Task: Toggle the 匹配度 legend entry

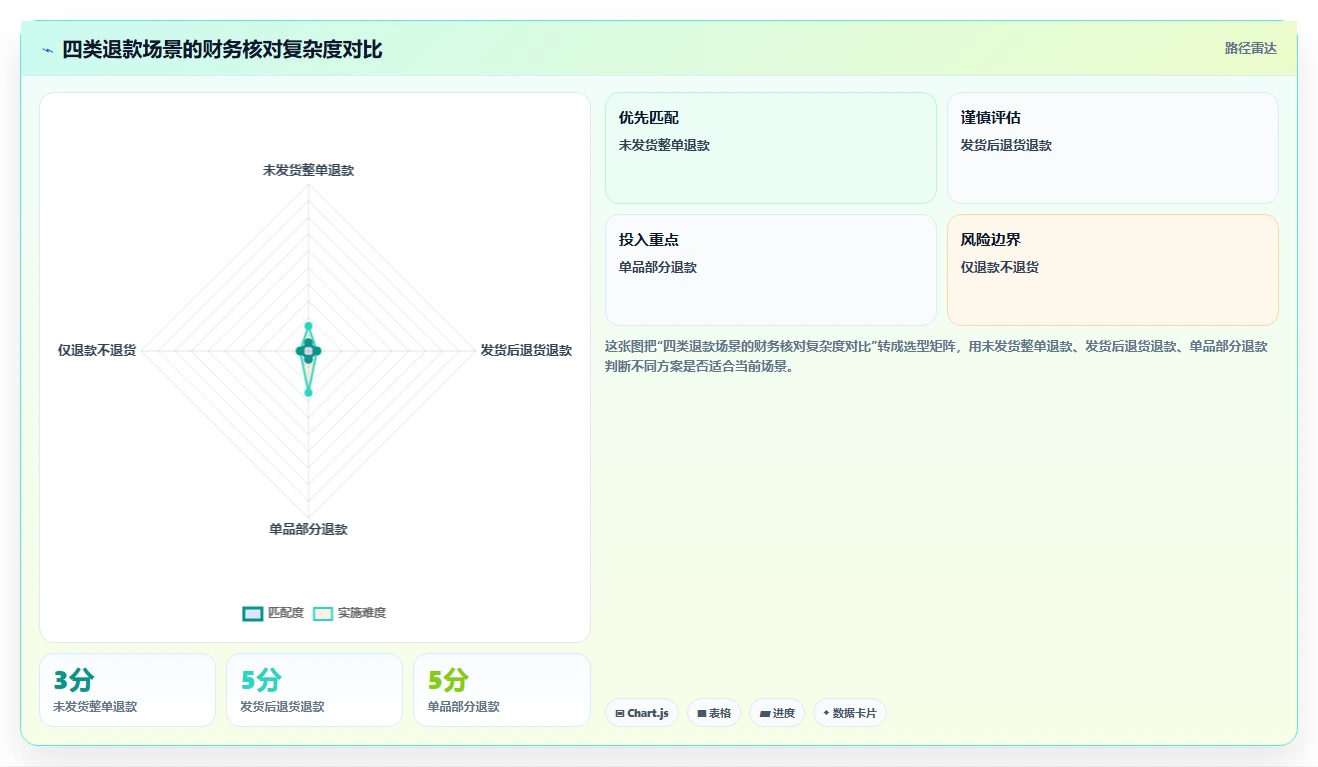Action: pos(273,613)
